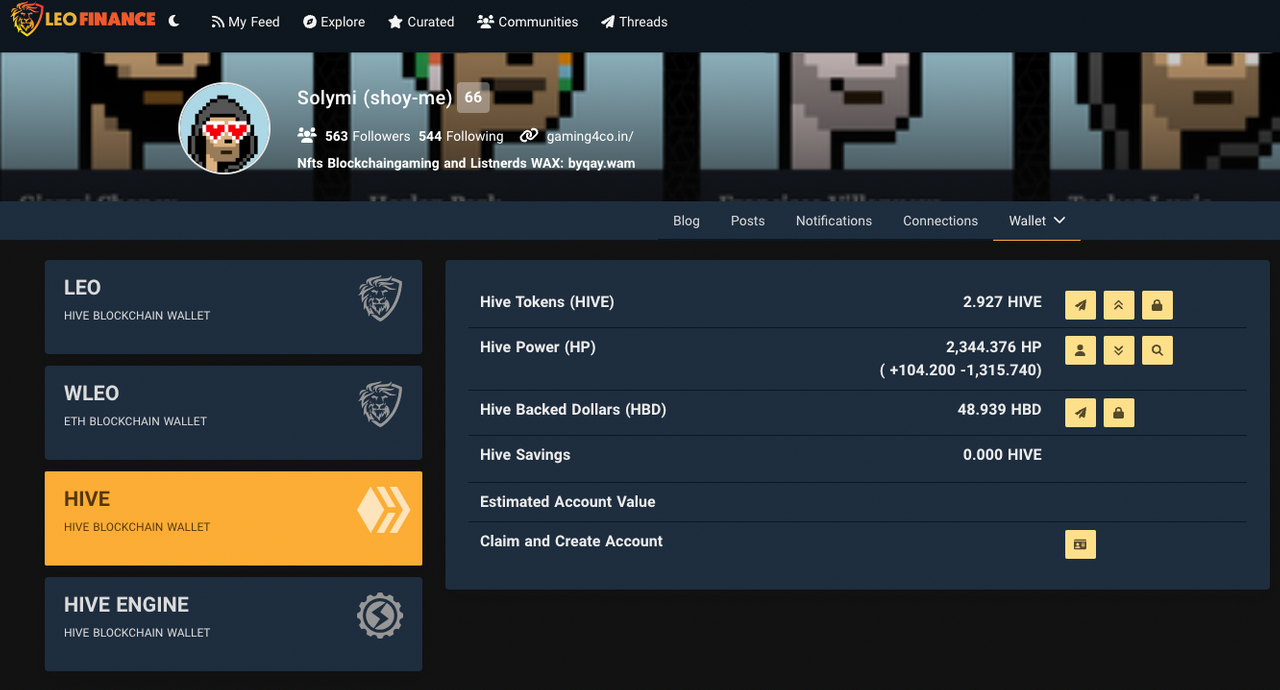The image size is (1280, 690).
Task: Select the WLEO ETH blockchain wallet card
Action: (233, 413)
